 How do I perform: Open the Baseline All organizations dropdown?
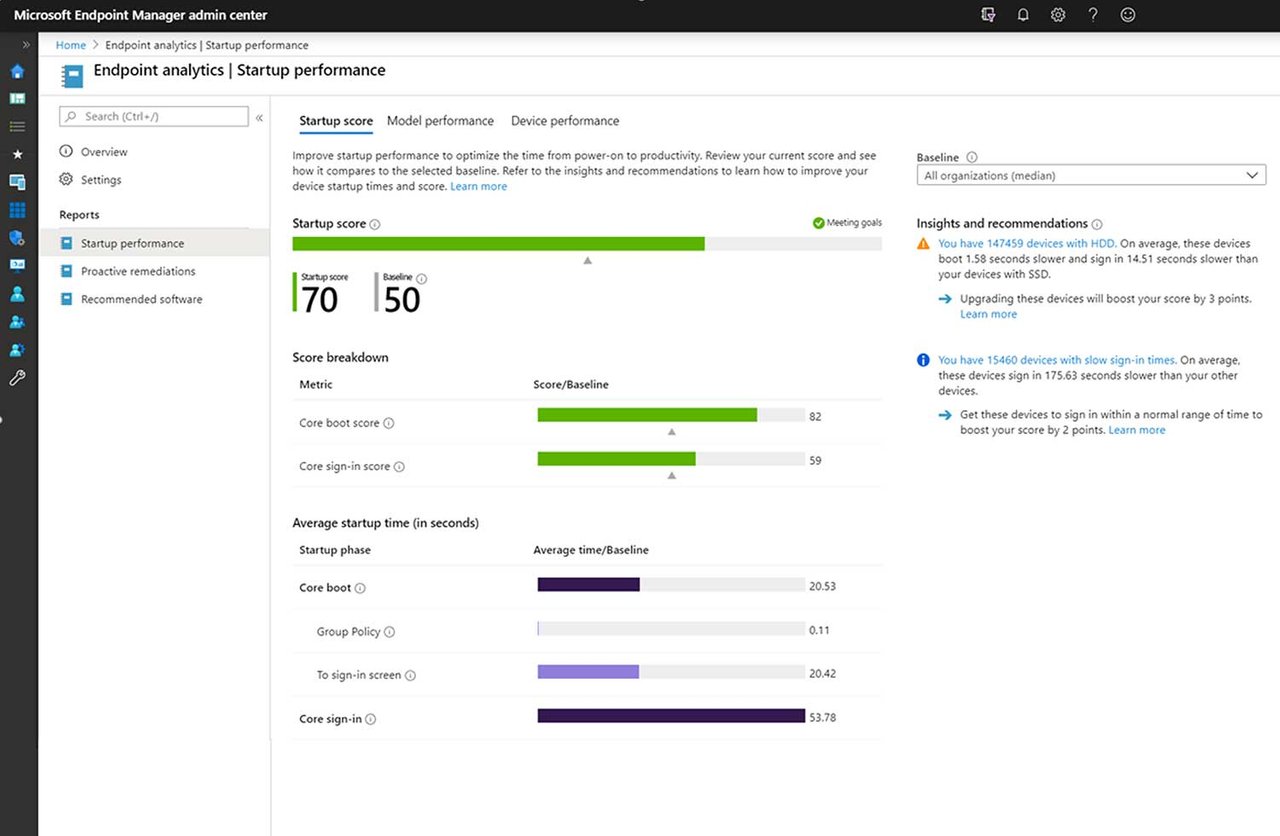point(1091,175)
